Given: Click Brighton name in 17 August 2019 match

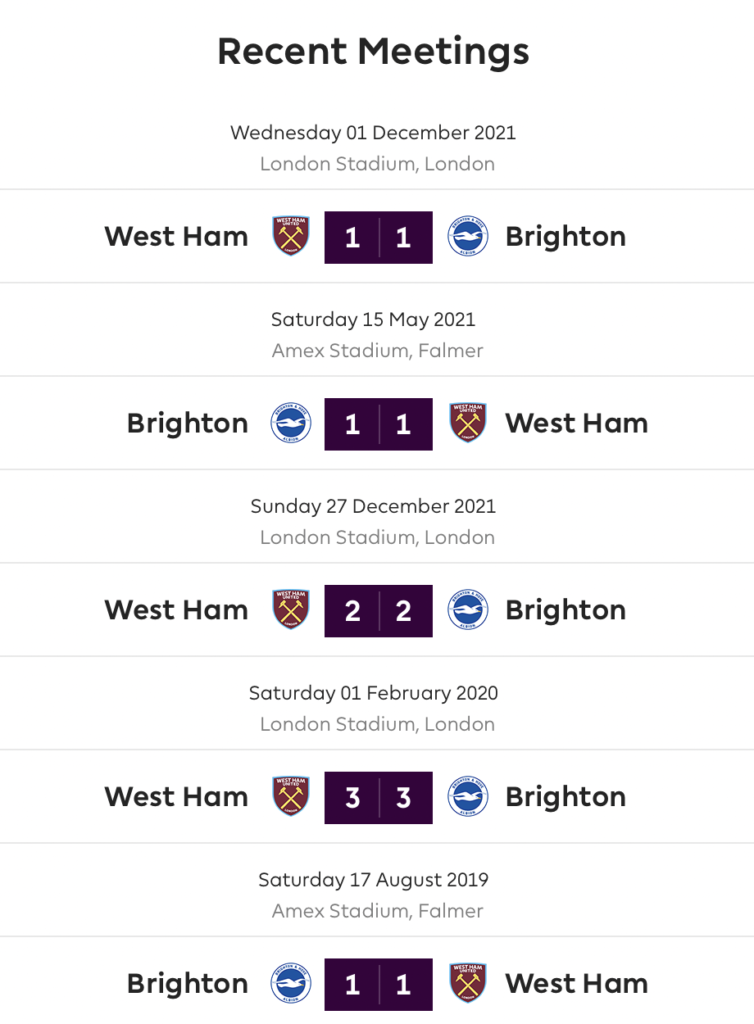Looking at the screenshot, I should coord(187,984).
